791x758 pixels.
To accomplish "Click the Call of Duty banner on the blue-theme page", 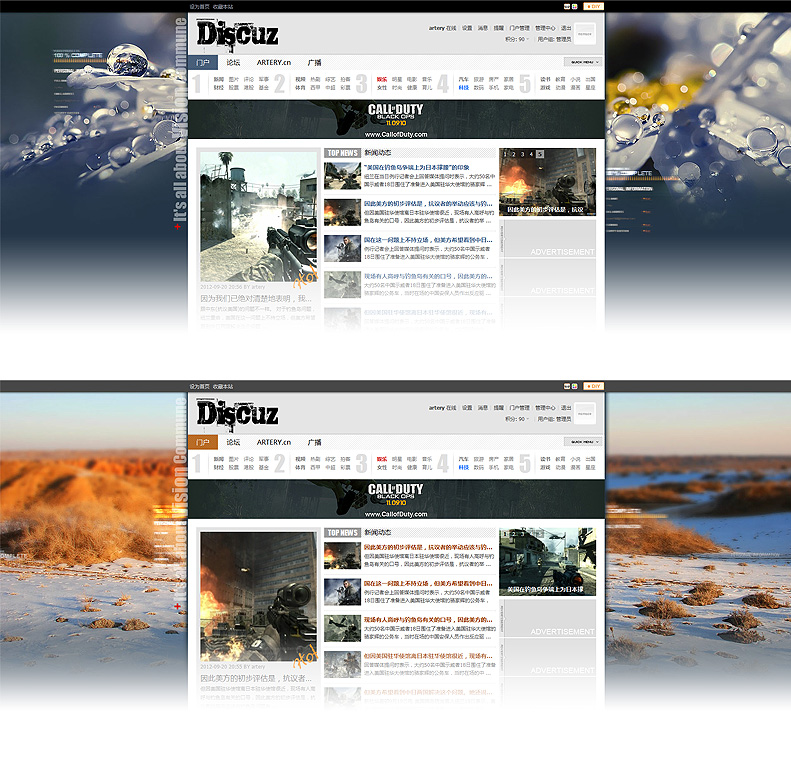I will pyautogui.click(x=396, y=120).
